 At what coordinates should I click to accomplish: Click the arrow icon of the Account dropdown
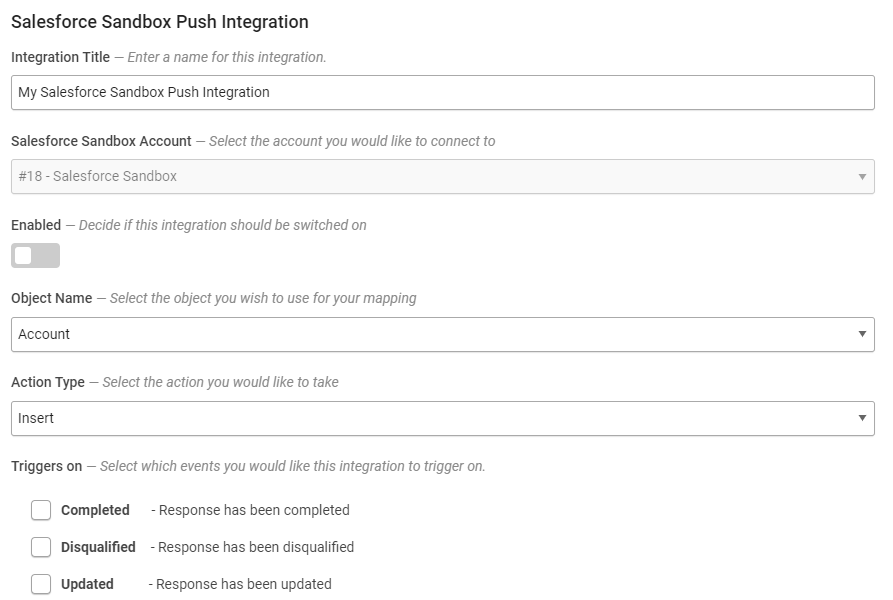(862, 334)
